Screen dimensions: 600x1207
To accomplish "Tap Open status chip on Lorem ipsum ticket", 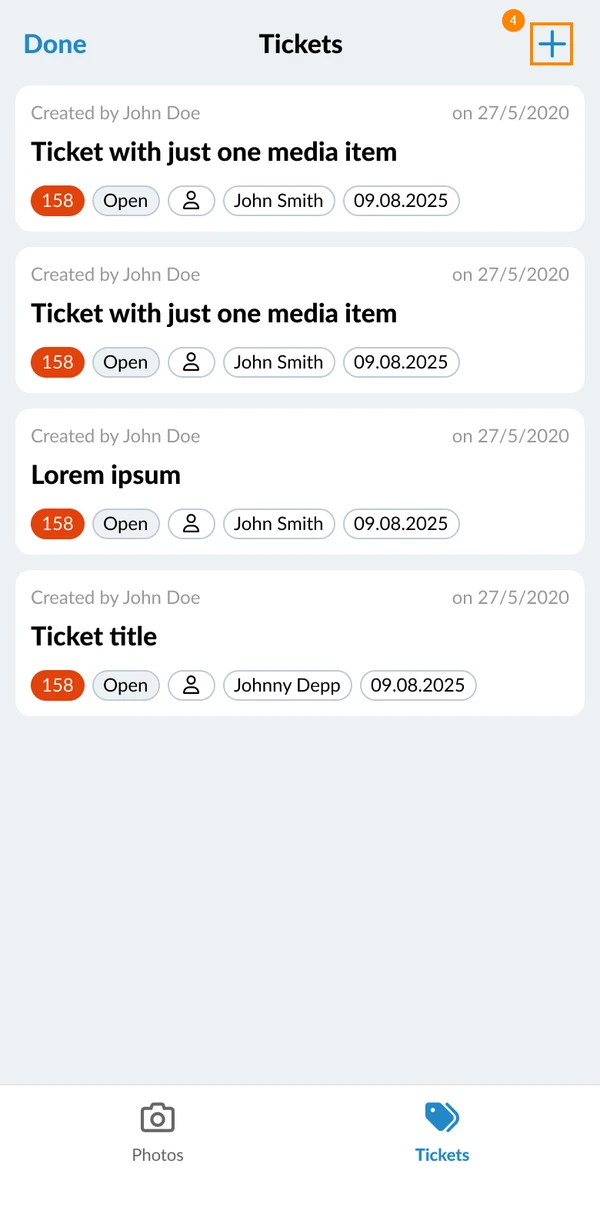I will pos(126,524).
